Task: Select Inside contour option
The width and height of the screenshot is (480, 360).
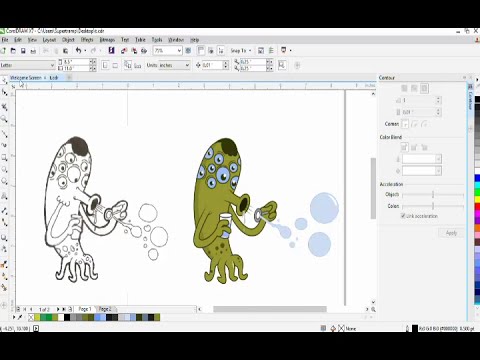Action: click(x=414, y=88)
